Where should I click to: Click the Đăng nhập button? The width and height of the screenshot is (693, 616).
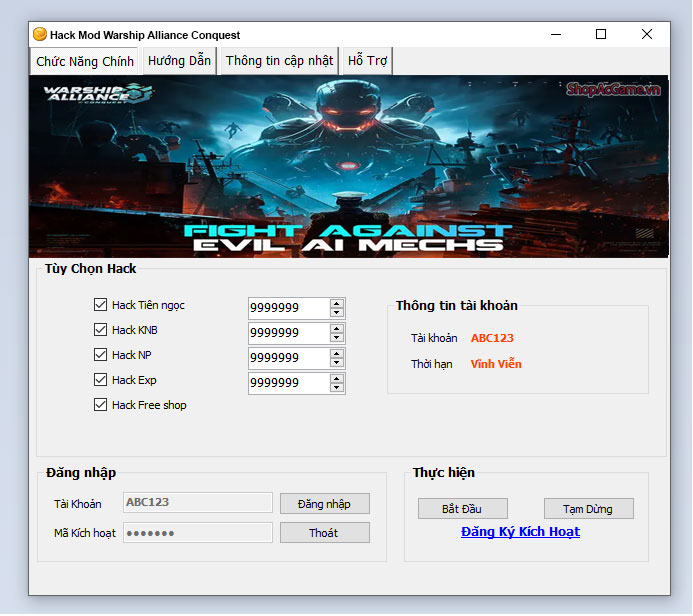coord(324,504)
